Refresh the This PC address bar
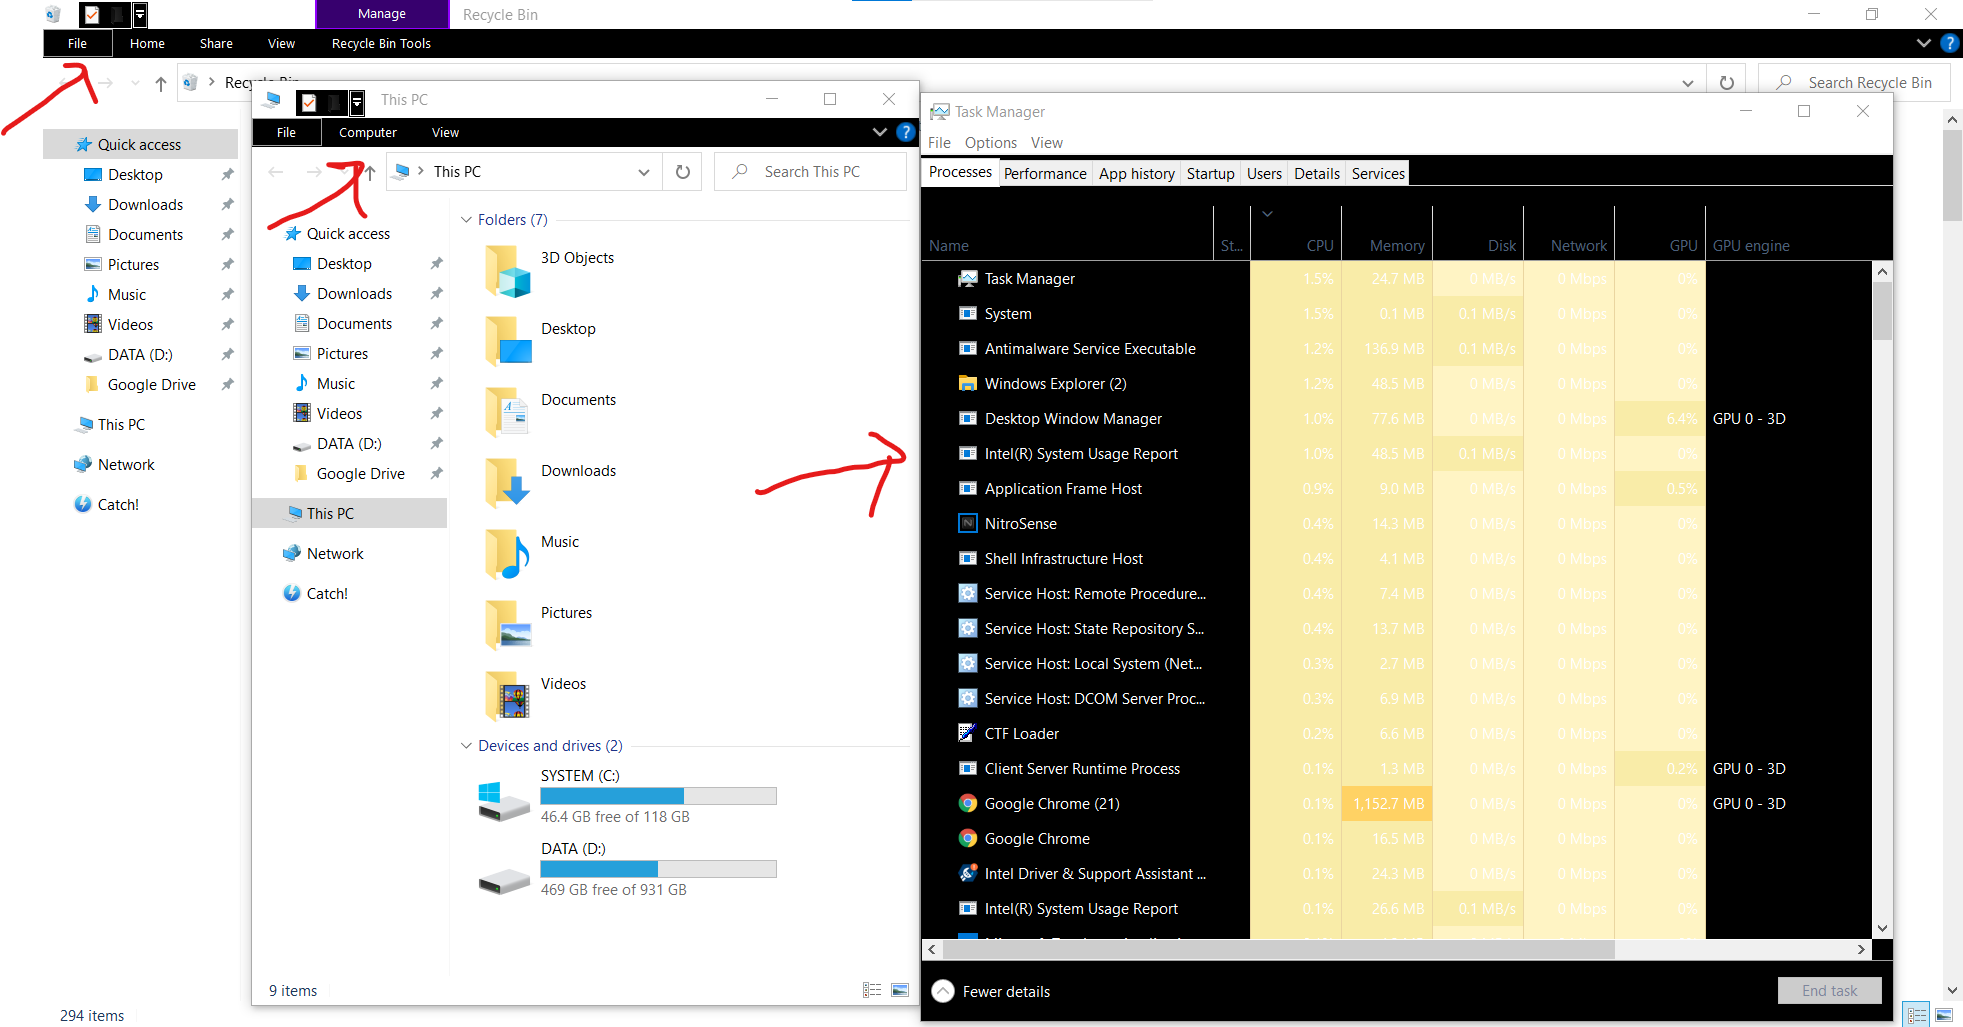The image size is (1963, 1027). 683,172
